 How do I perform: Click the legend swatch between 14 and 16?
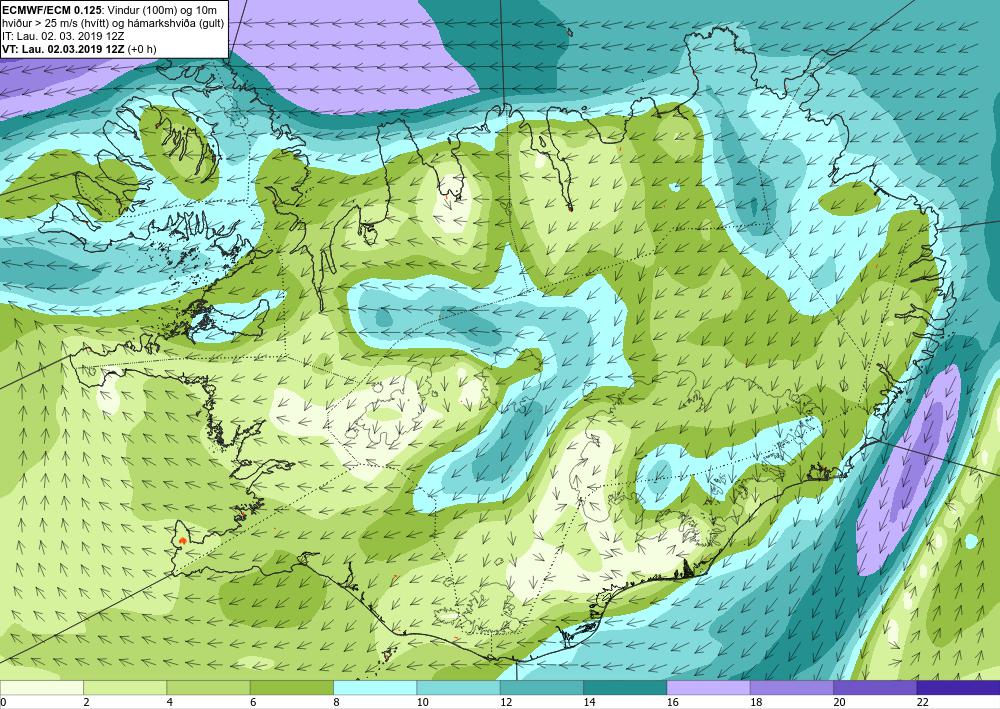tap(625, 687)
